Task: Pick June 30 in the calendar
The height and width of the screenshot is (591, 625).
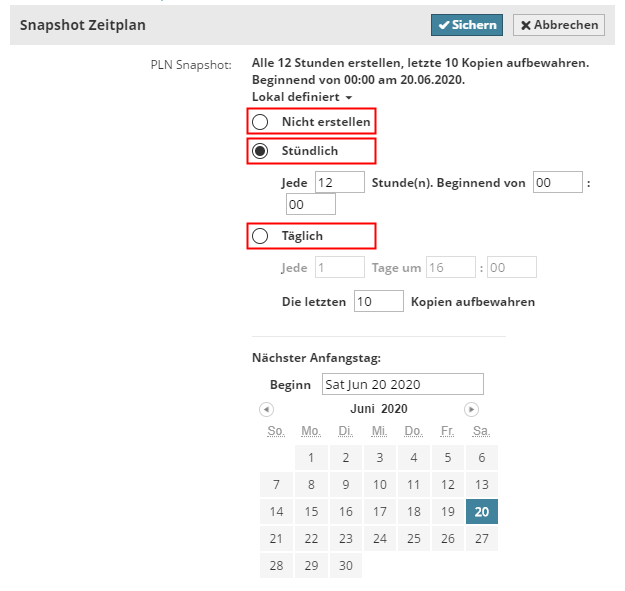Action: tap(345, 565)
